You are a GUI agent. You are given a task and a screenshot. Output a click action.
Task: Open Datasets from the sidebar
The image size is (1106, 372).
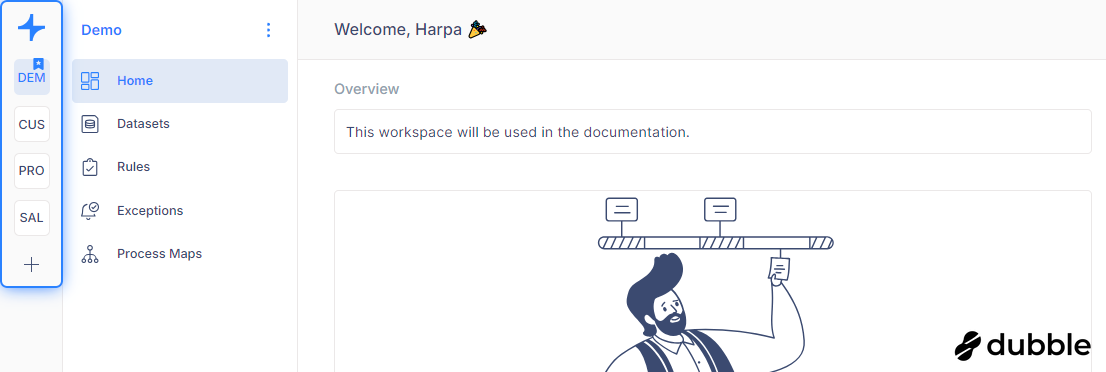pos(180,124)
